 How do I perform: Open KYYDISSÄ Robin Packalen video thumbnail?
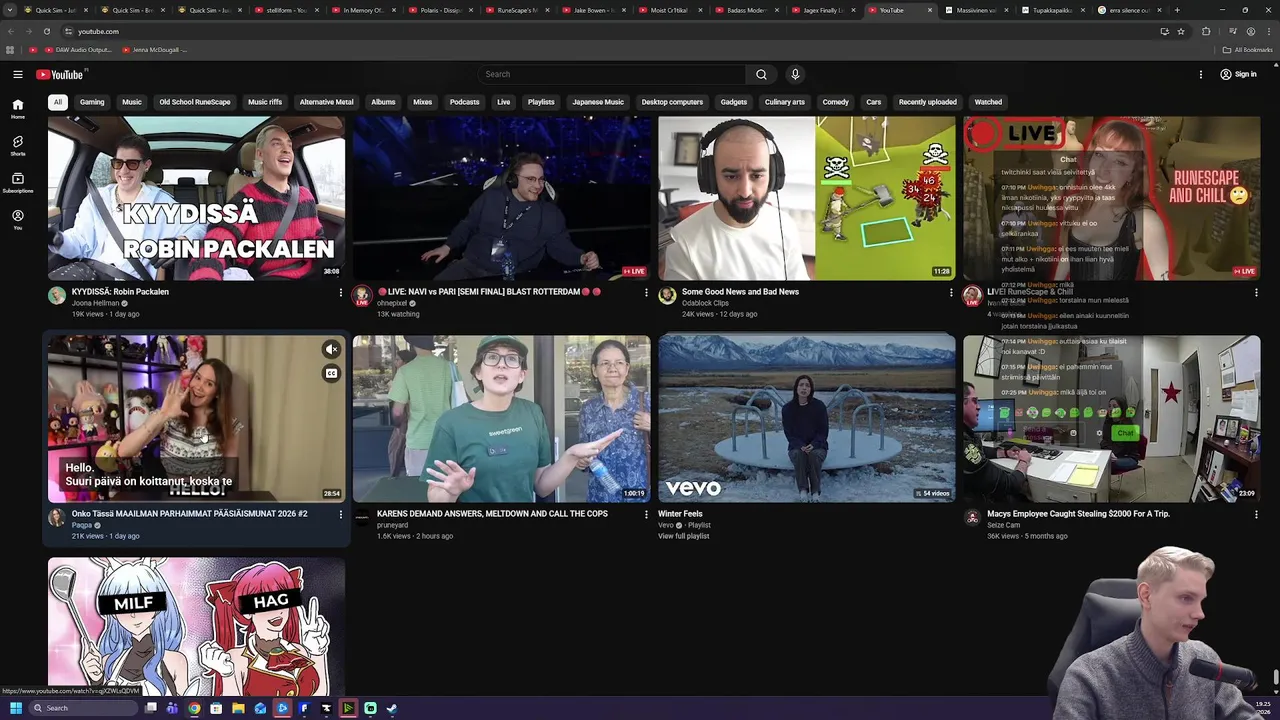click(x=196, y=198)
